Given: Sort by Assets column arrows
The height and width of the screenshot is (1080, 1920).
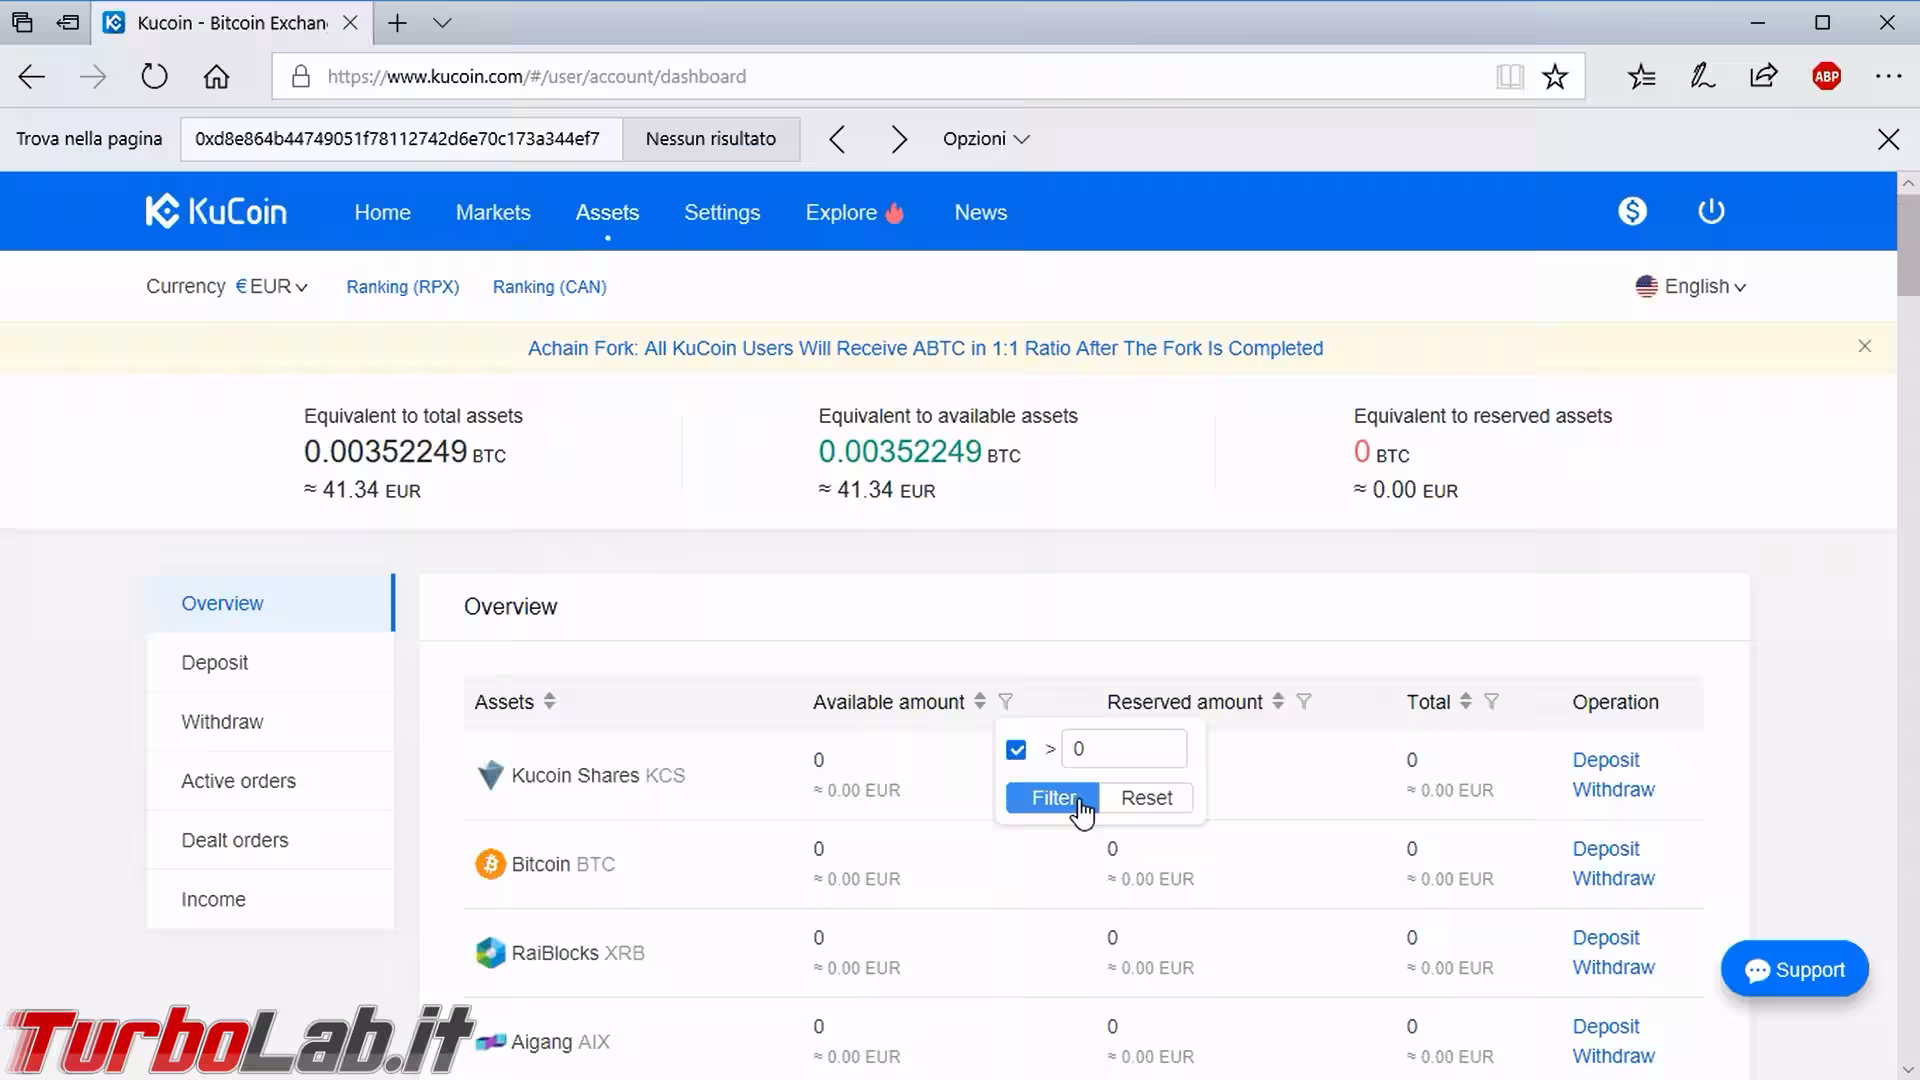Looking at the screenshot, I should click(x=549, y=702).
